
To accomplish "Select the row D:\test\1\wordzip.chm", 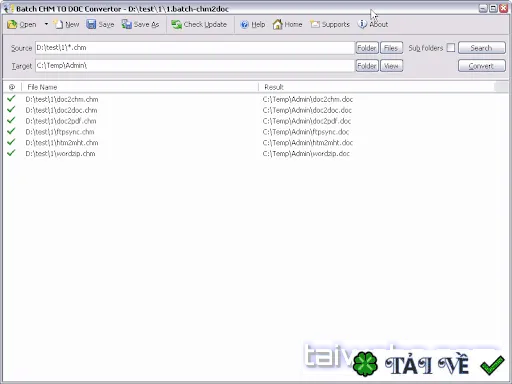I will [60, 154].
